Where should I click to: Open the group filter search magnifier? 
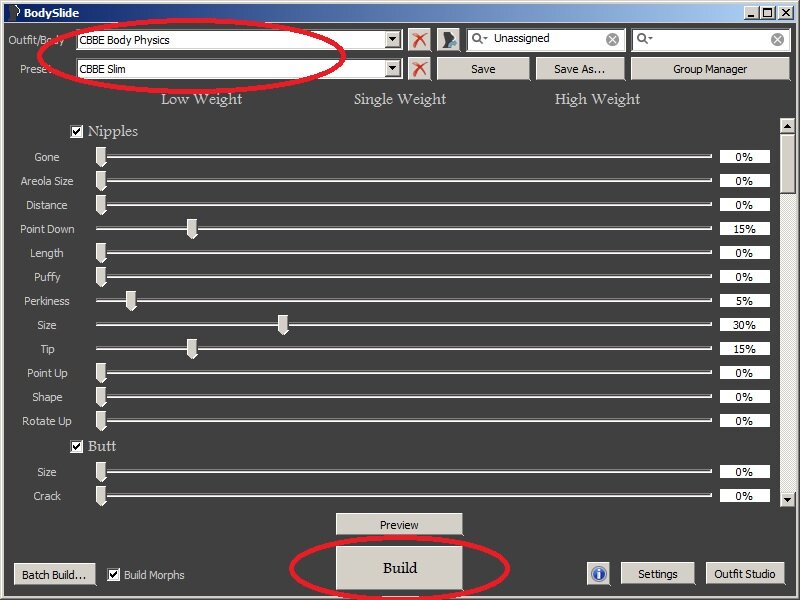click(x=480, y=38)
